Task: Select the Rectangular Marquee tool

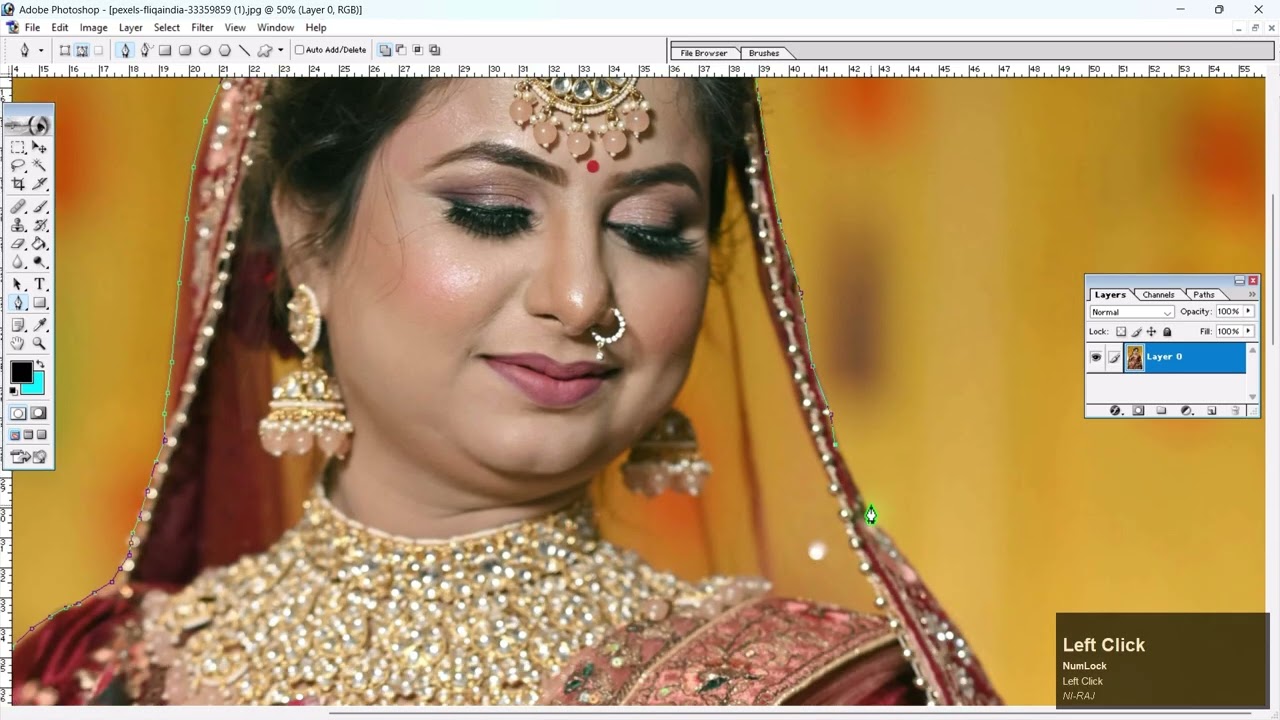Action: (18, 147)
